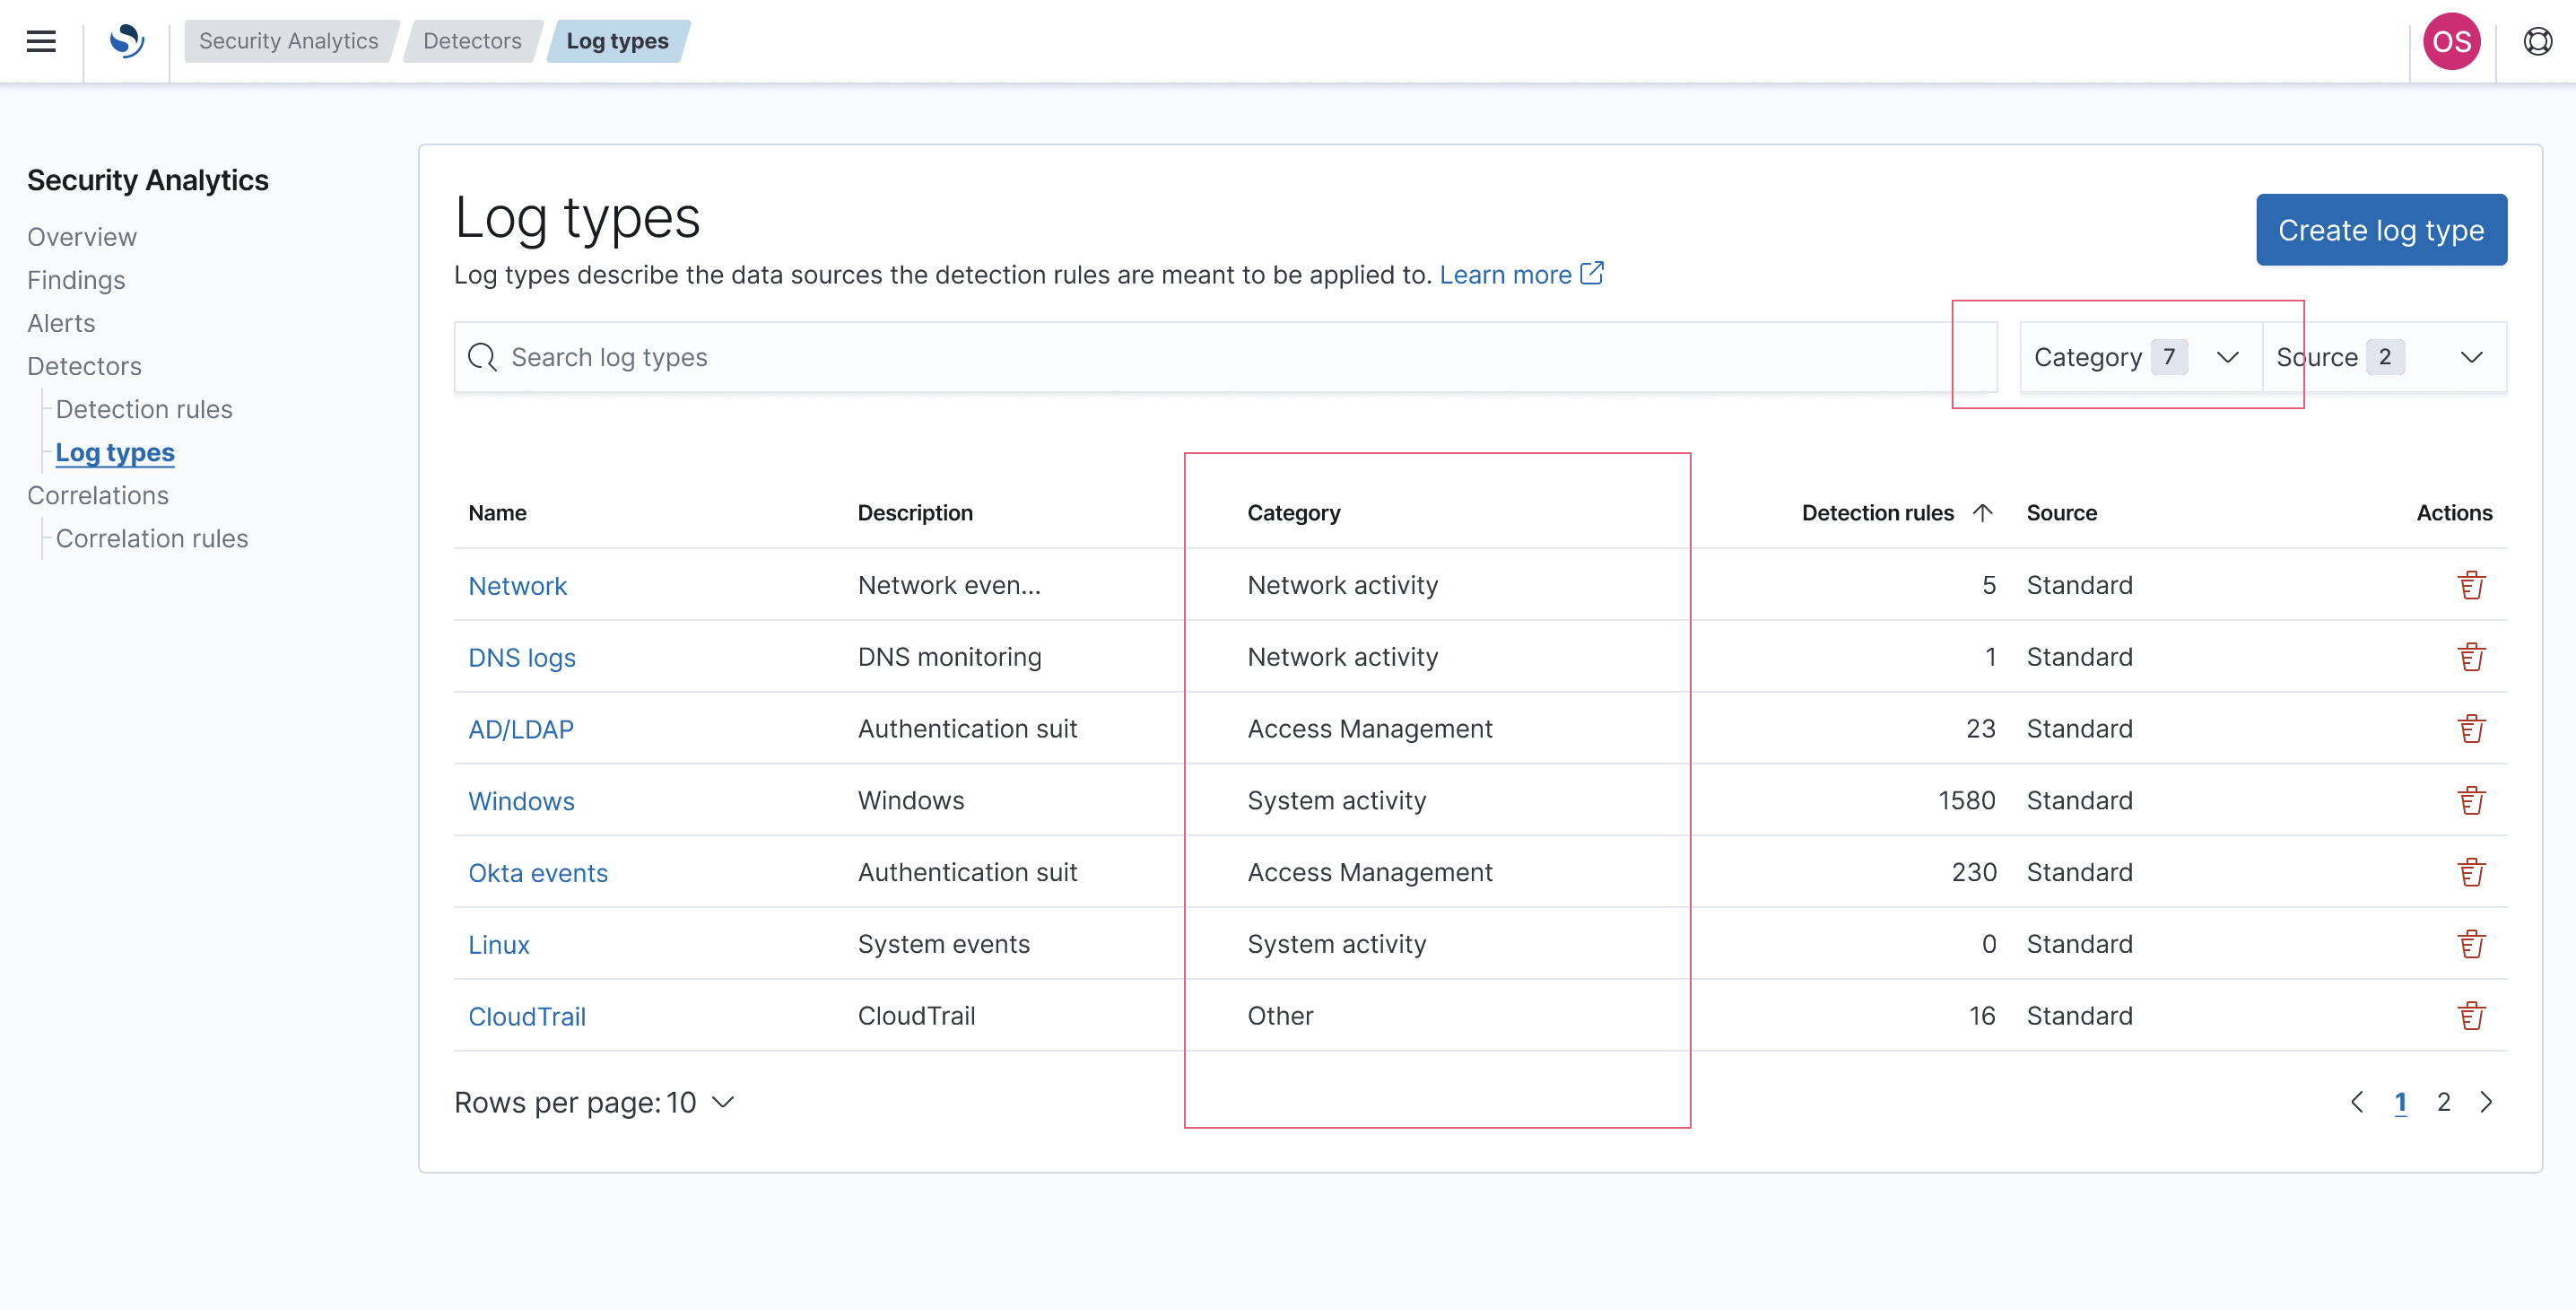This screenshot has height=1310, width=2576.
Task: Click the Create log type button
Action: 2381,229
